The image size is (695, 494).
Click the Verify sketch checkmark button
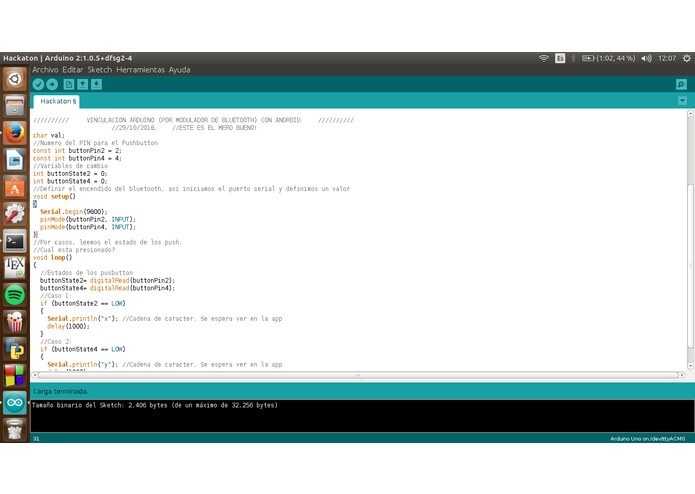(39, 84)
